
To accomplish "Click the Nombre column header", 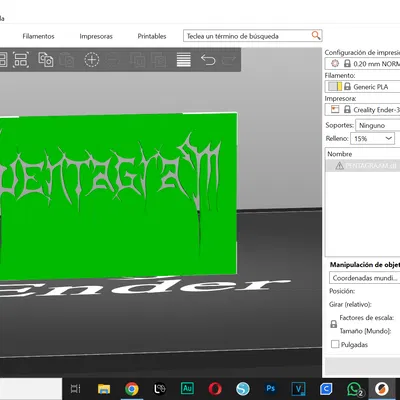I will click(x=340, y=154).
